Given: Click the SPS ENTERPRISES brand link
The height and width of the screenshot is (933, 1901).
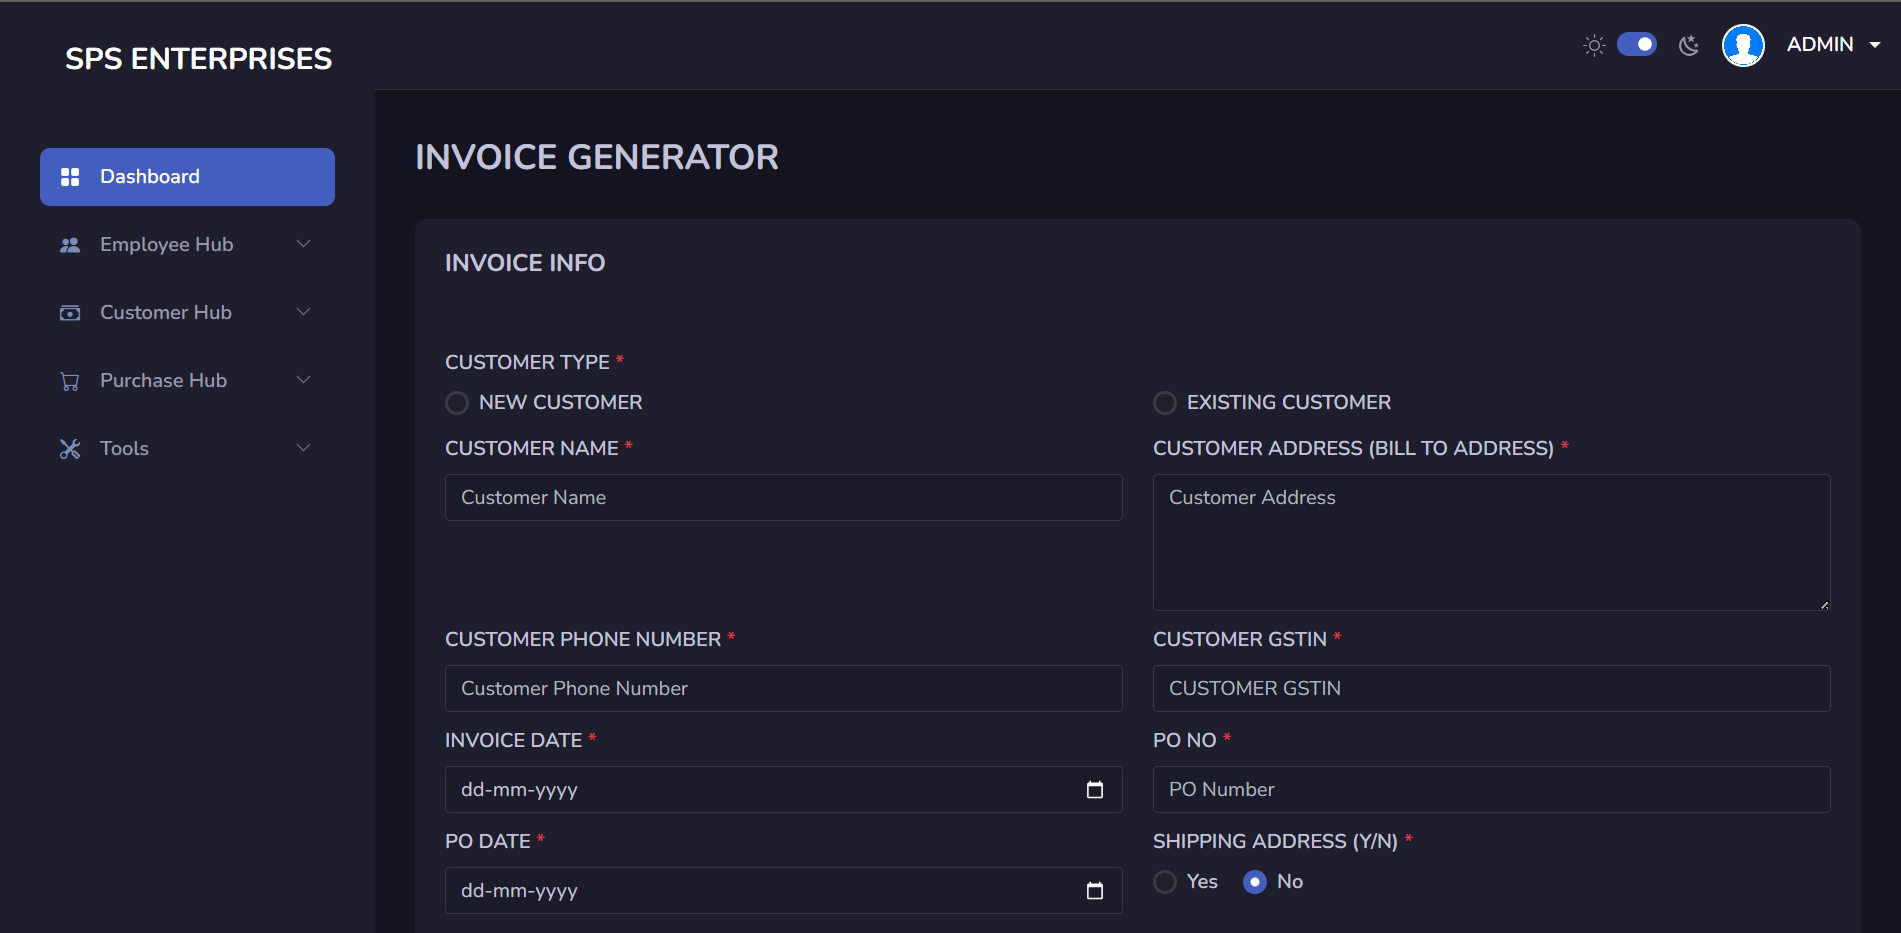Looking at the screenshot, I should click(198, 59).
